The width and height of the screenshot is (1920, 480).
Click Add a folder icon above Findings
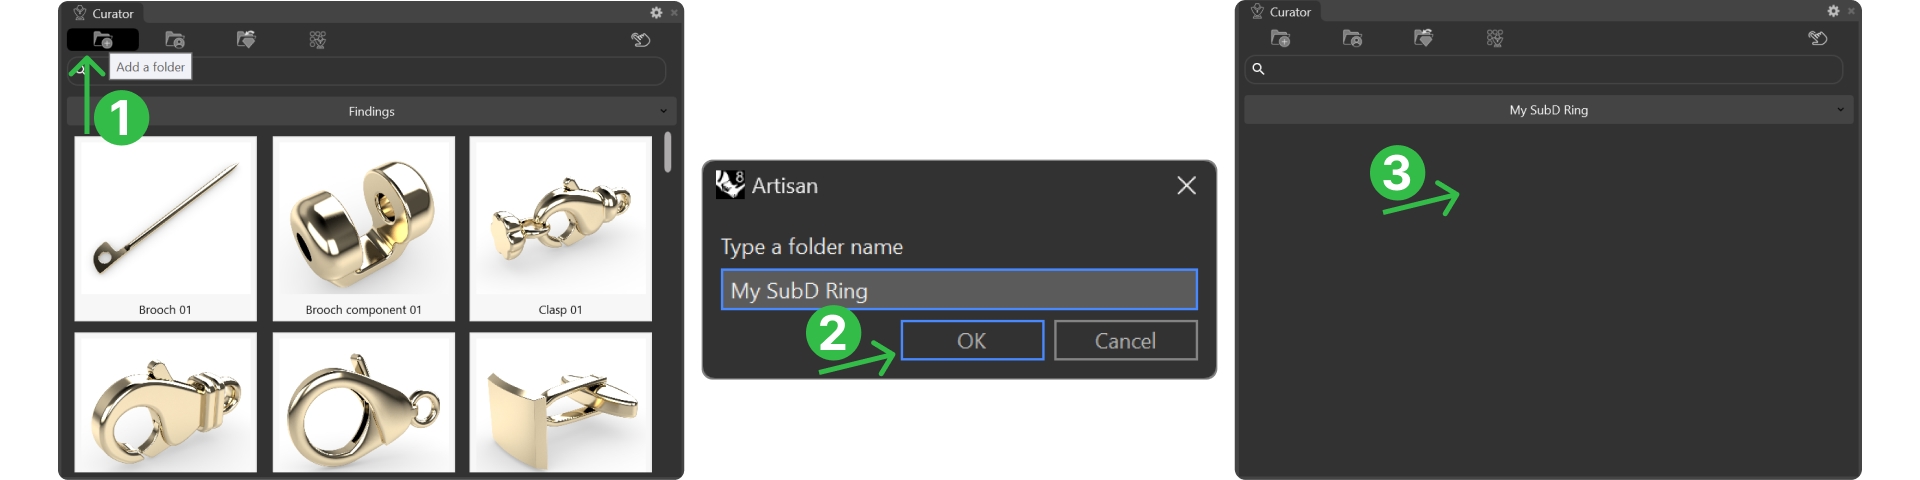pyautogui.click(x=103, y=40)
